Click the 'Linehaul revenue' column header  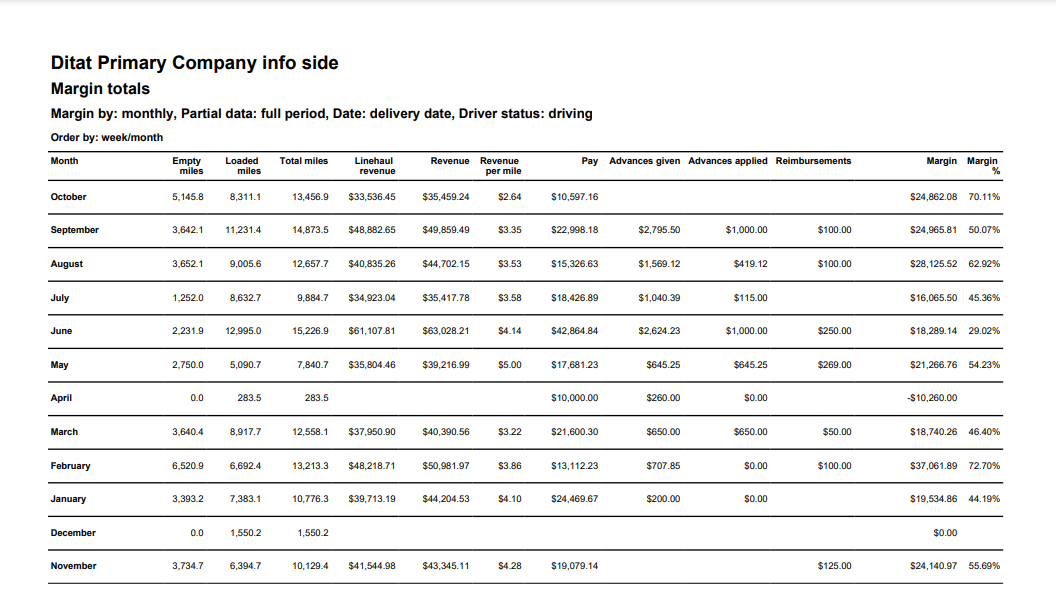(x=374, y=166)
